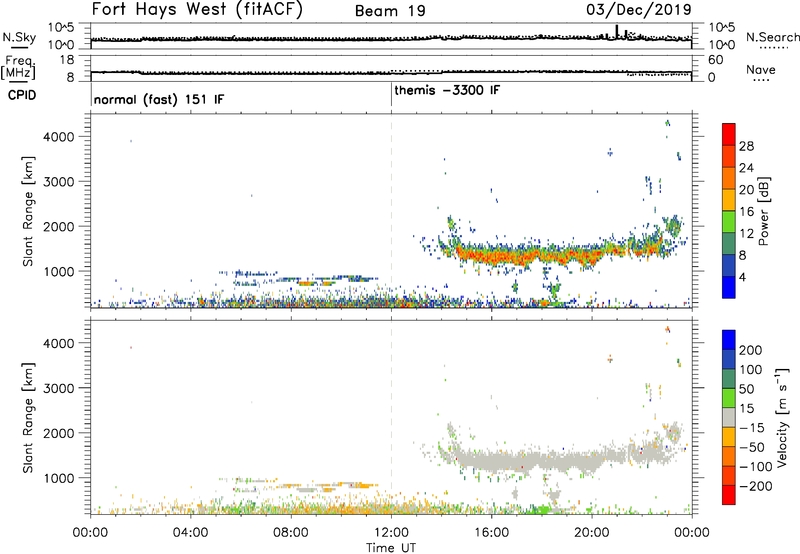Image resolution: width=800 pixels, height=554 pixels.
Task: Click the 'Time UT' axis title
Action: click(x=391, y=548)
